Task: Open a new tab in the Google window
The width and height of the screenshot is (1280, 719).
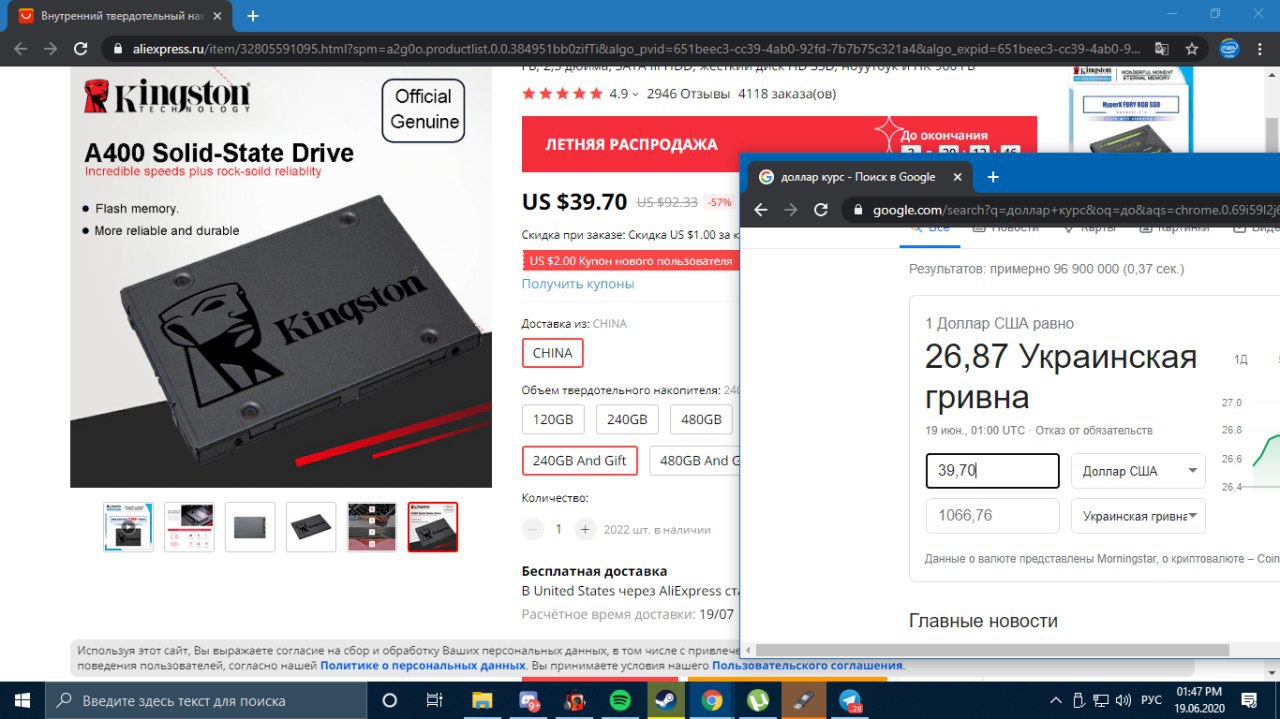Action: 993,177
